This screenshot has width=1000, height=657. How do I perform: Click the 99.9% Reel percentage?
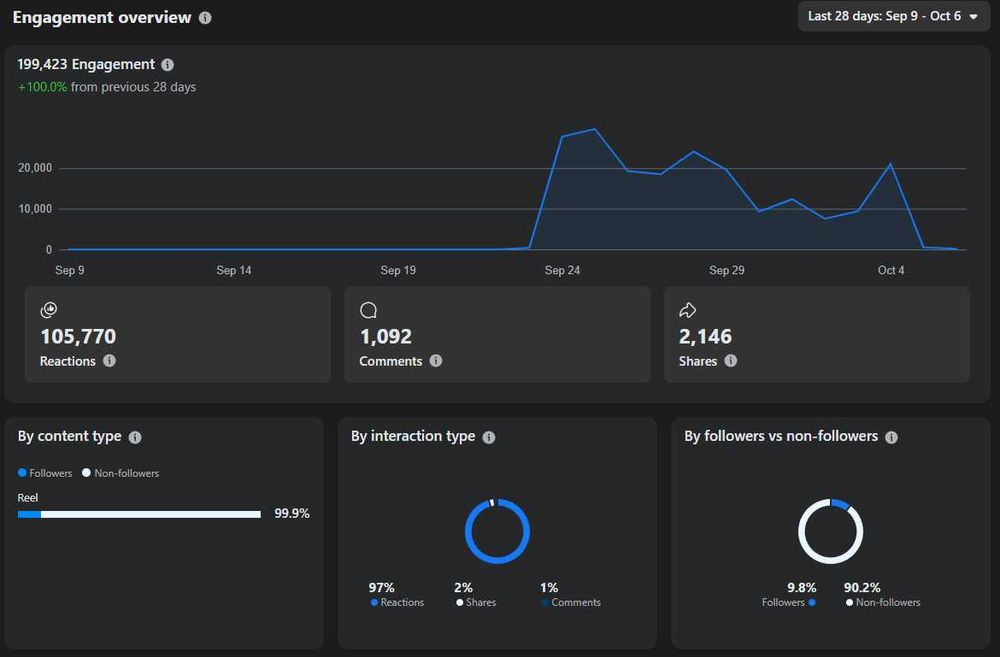click(x=292, y=513)
